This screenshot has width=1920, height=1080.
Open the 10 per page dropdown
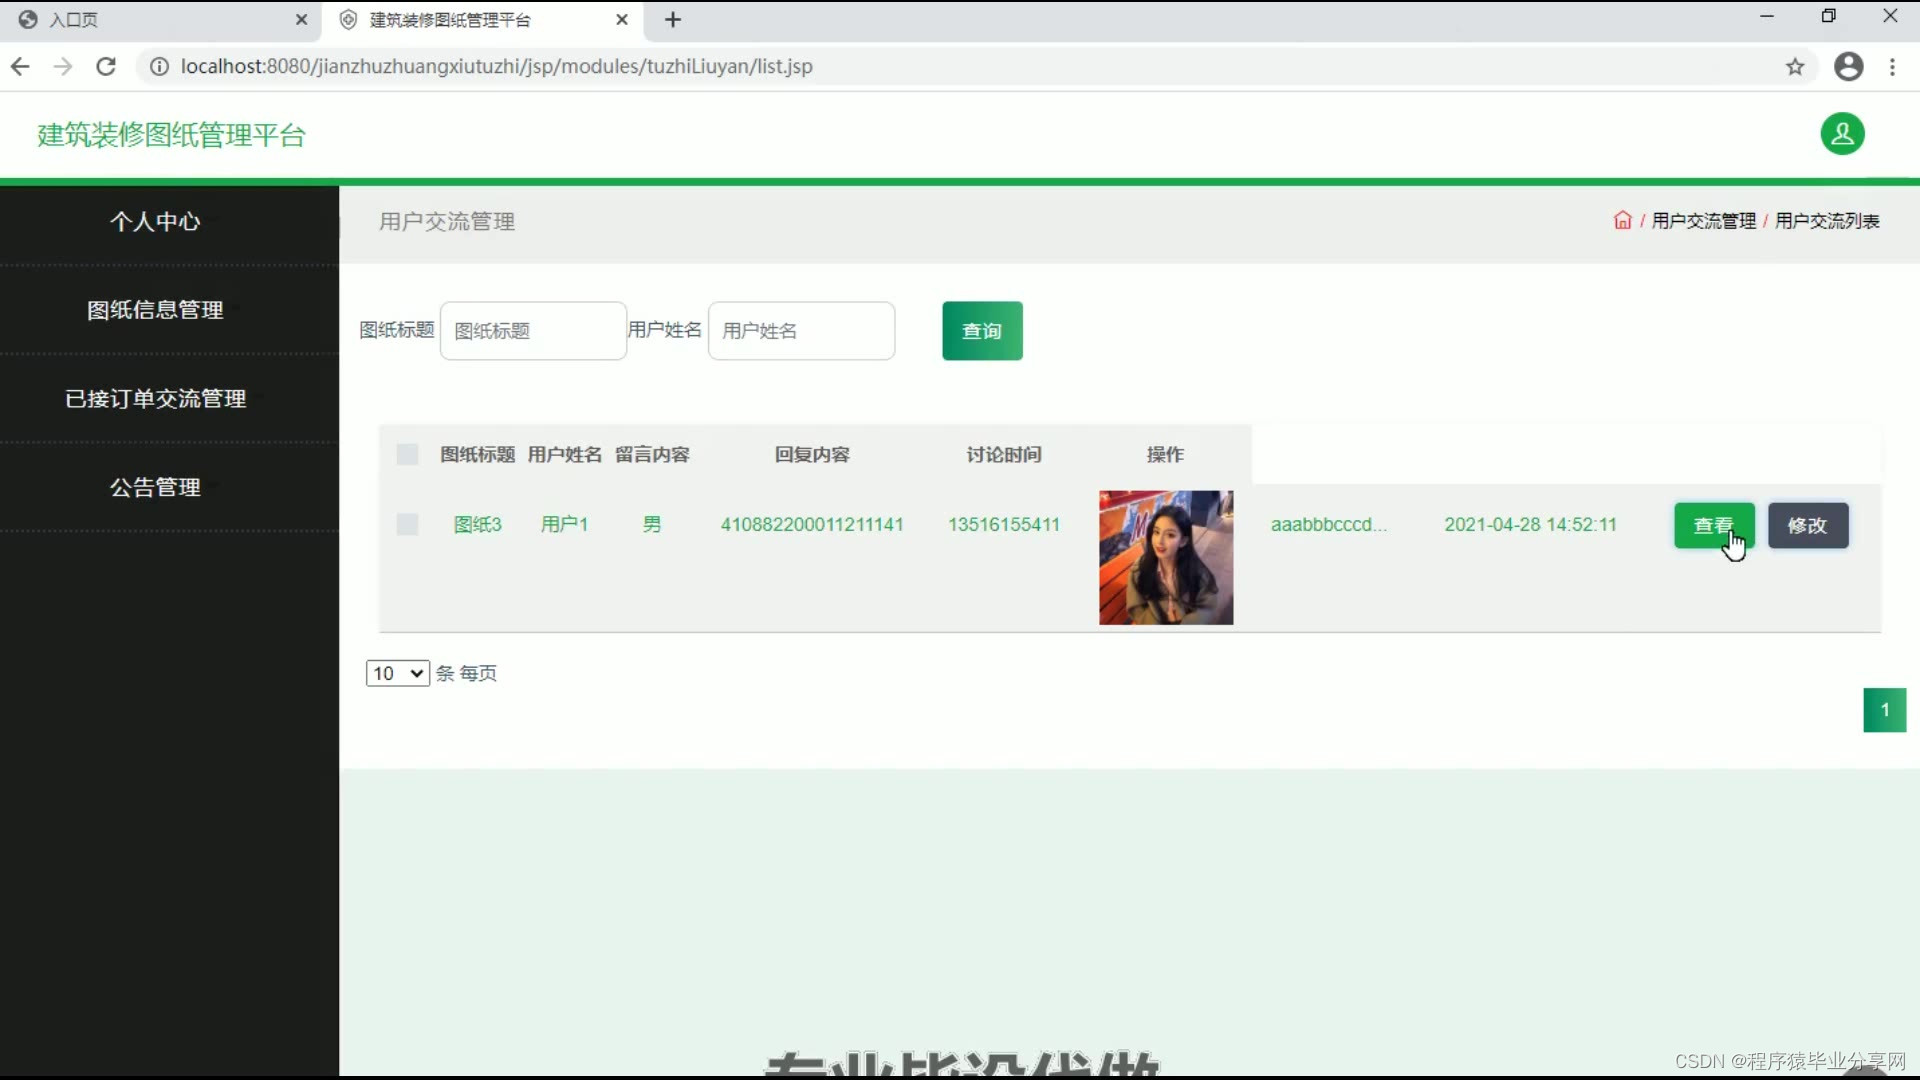click(397, 673)
